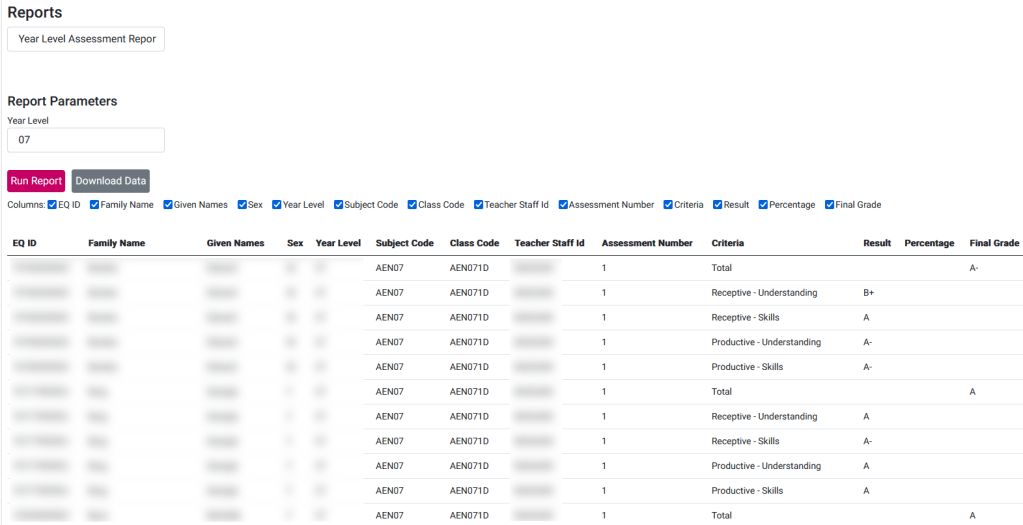Click the Assessment Number column header

pos(646,243)
